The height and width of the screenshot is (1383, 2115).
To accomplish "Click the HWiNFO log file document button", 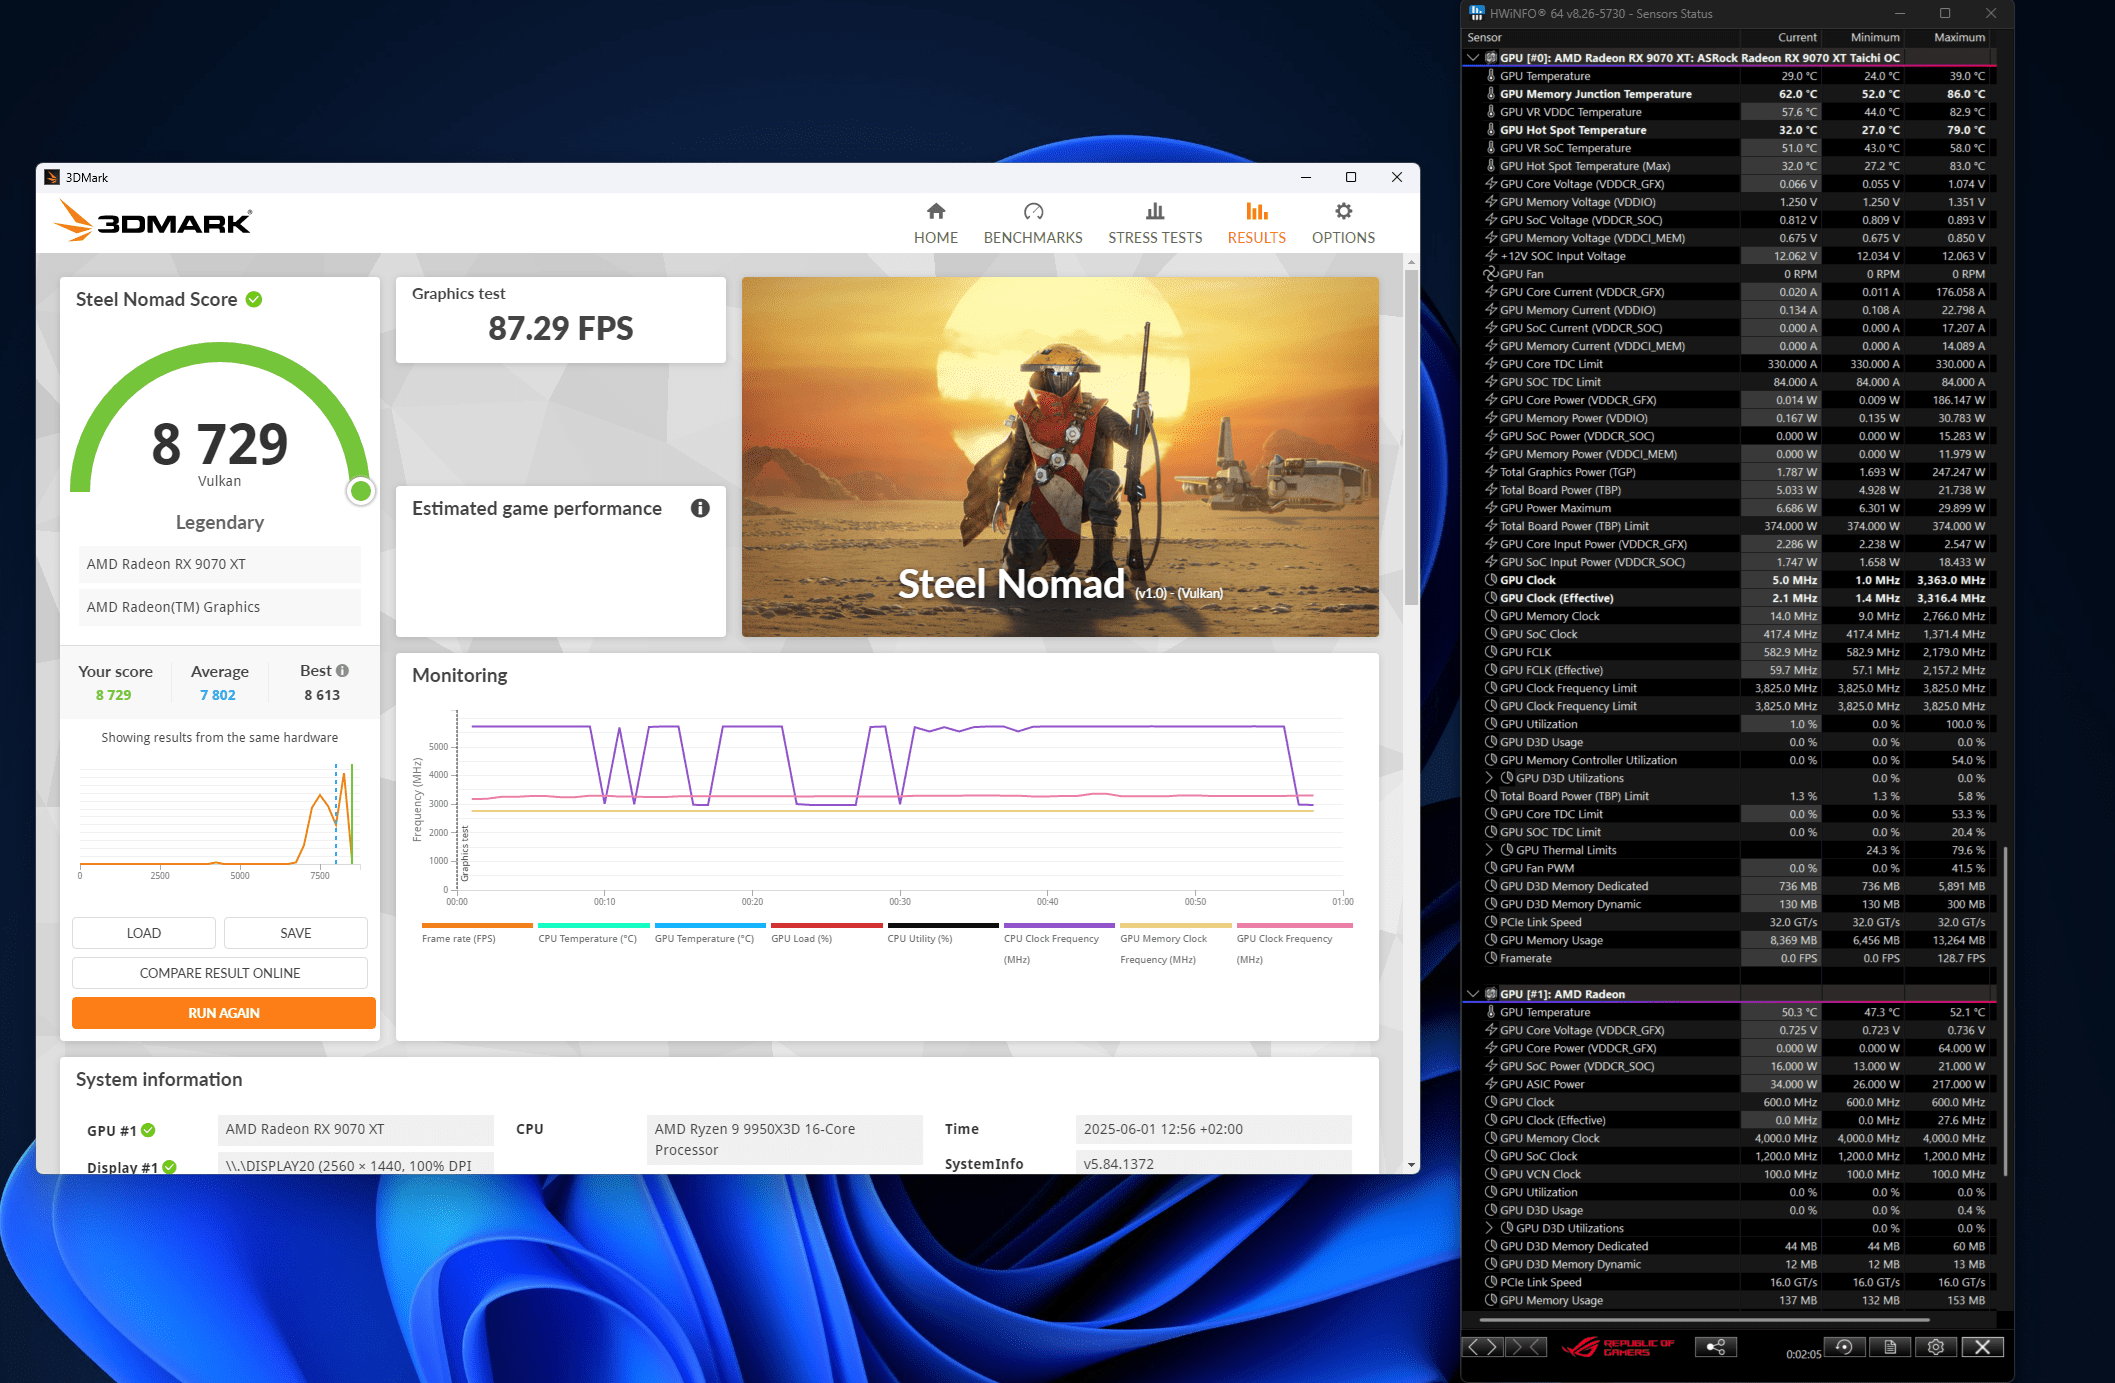I will click(1890, 1347).
